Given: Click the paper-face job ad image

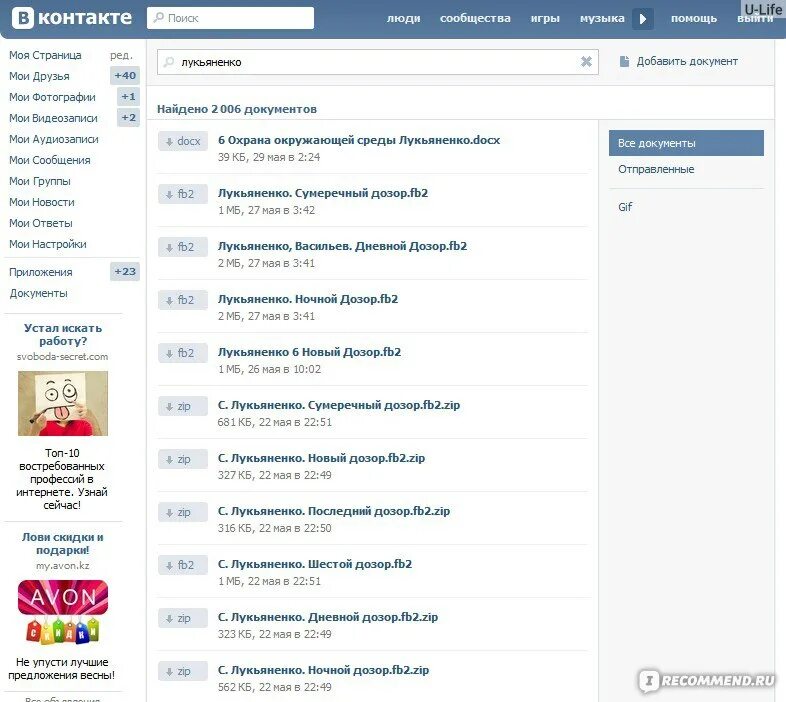Looking at the screenshot, I should pyautogui.click(x=63, y=403).
